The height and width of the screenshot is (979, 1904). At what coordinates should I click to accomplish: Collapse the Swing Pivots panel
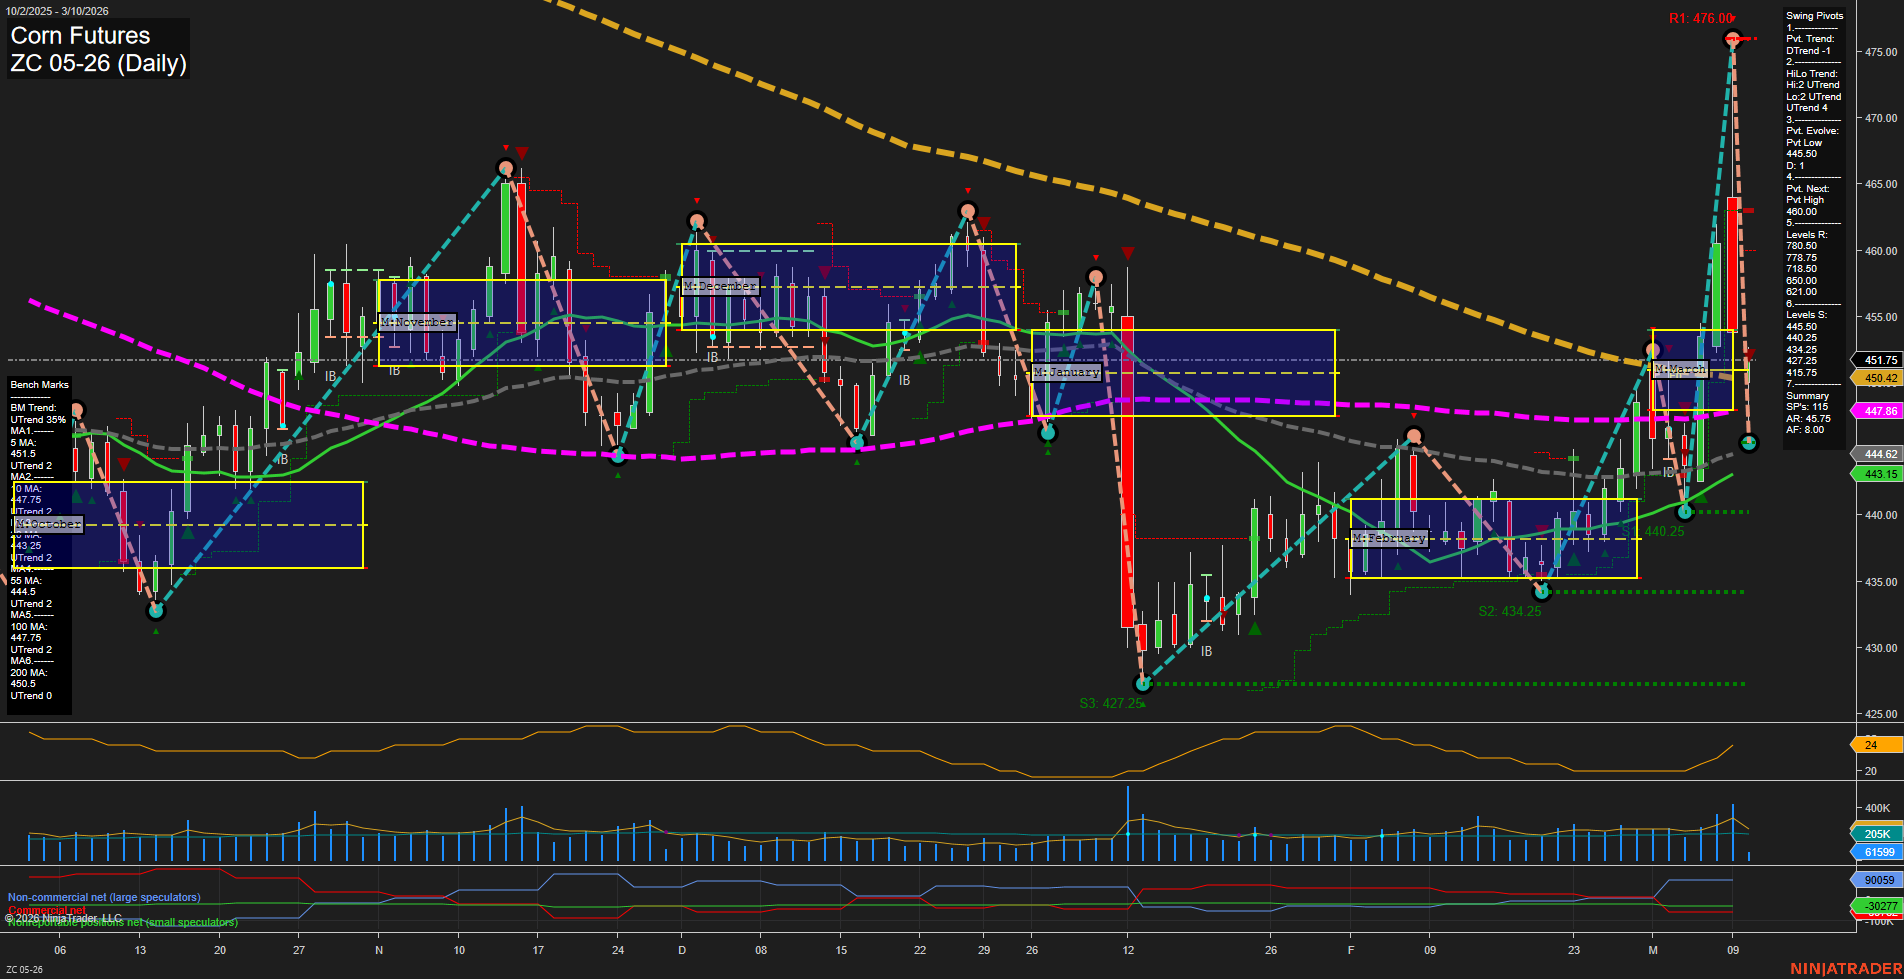tap(1813, 15)
